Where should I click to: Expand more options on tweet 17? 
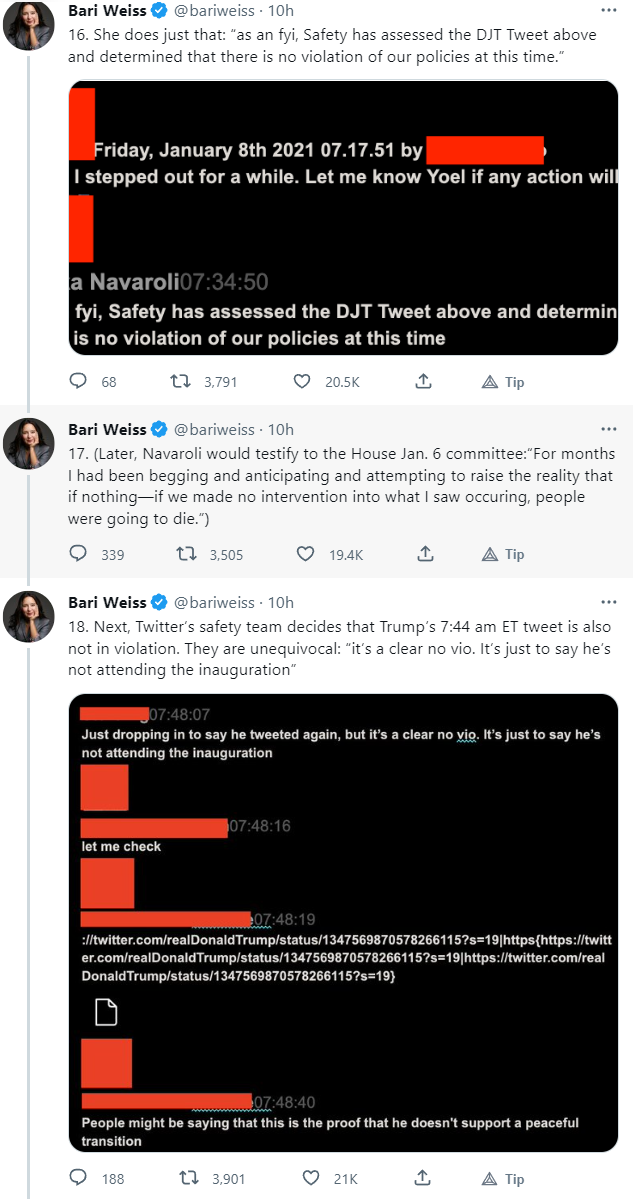coord(608,430)
